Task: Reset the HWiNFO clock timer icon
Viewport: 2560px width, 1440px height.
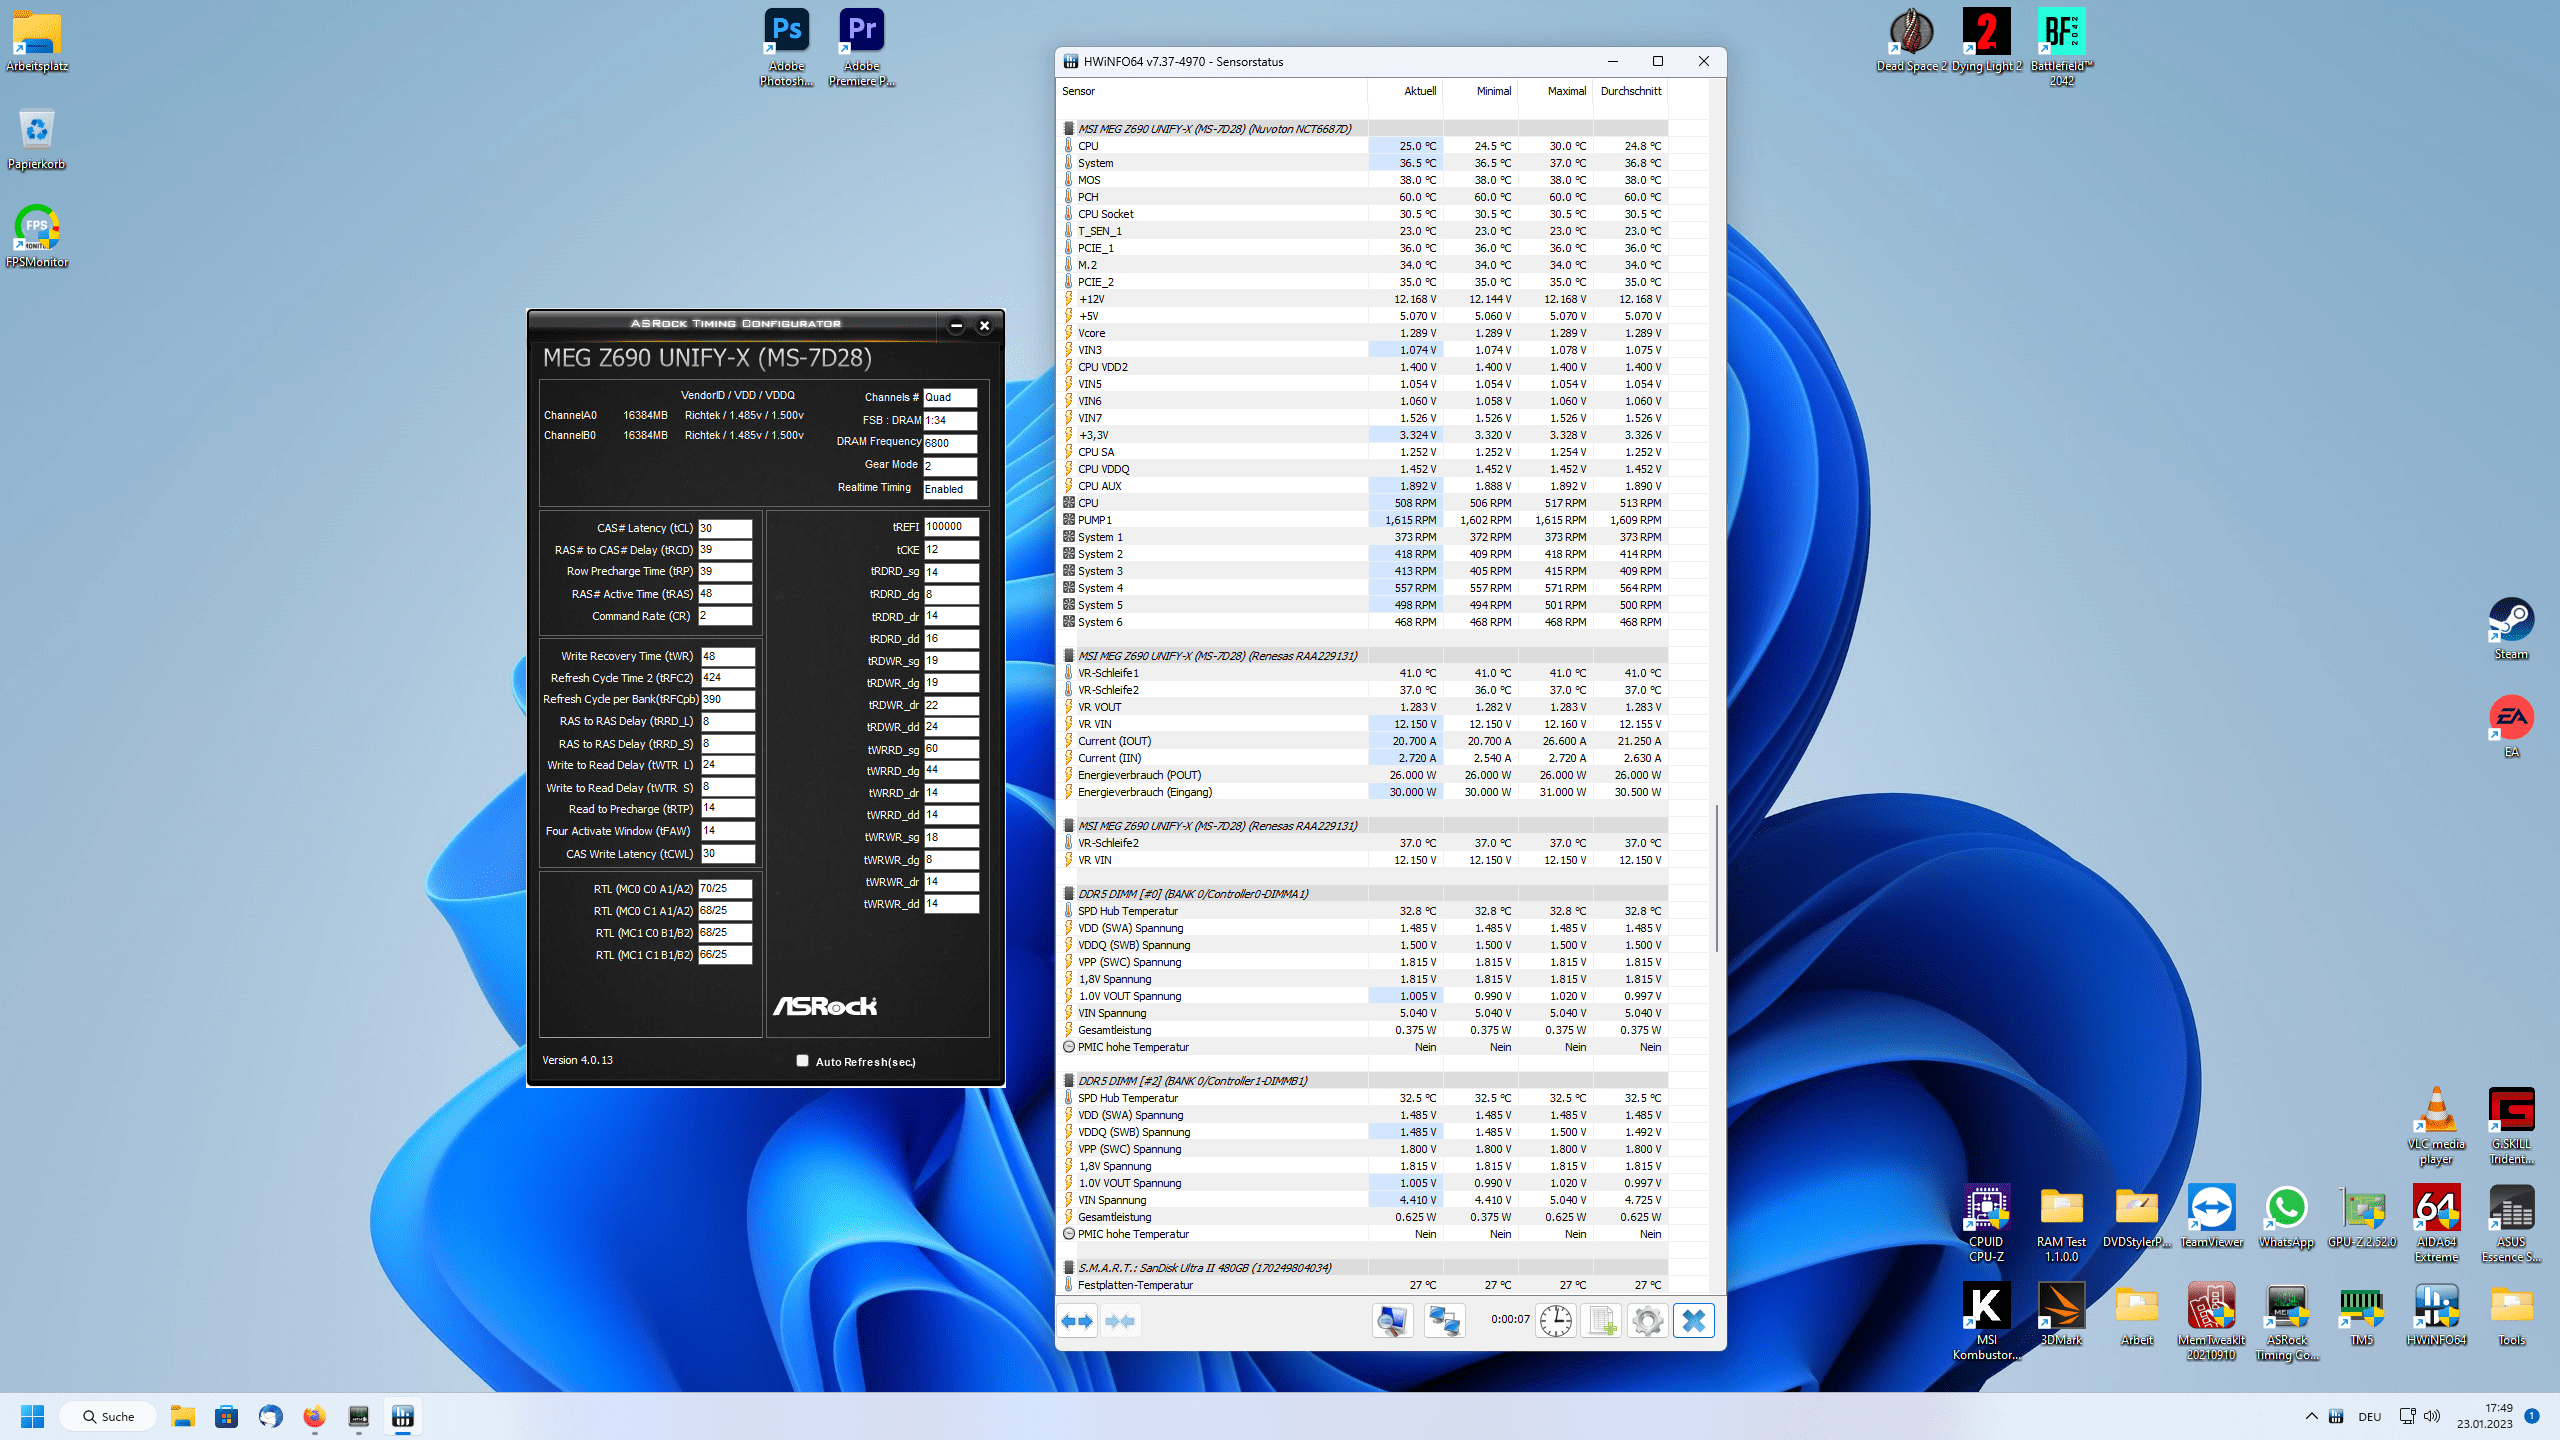Action: [x=1555, y=1321]
